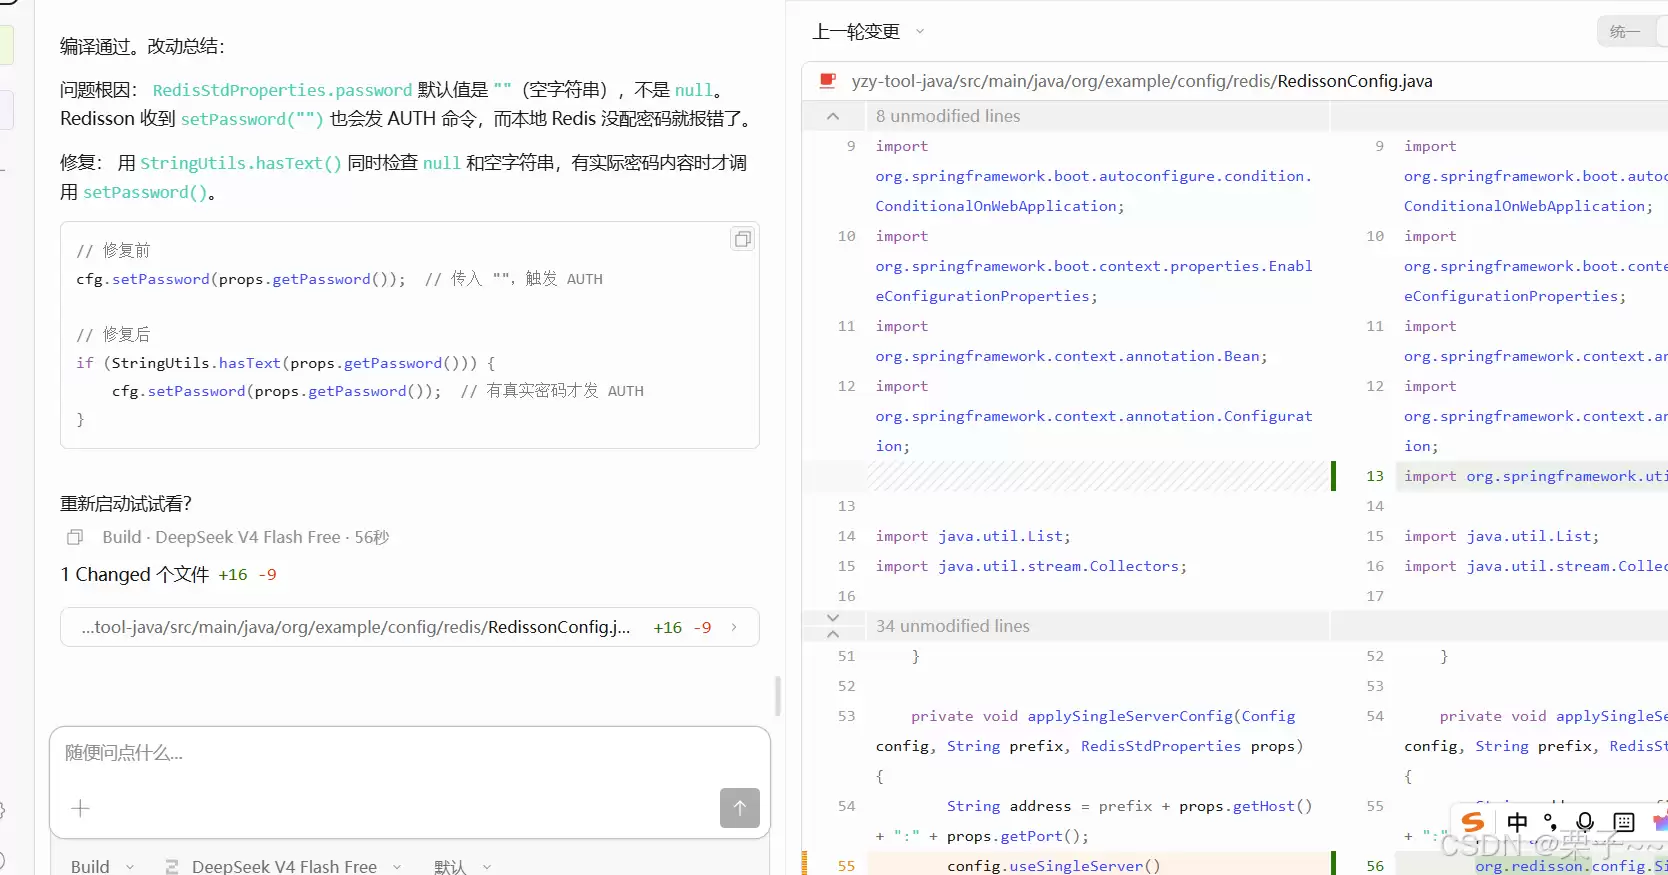
Task: Click left diff line number 53
Action: click(847, 716)
